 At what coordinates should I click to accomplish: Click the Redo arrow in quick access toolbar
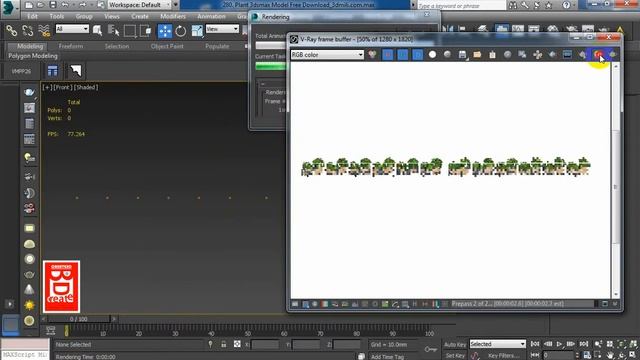tap(82, 5)
